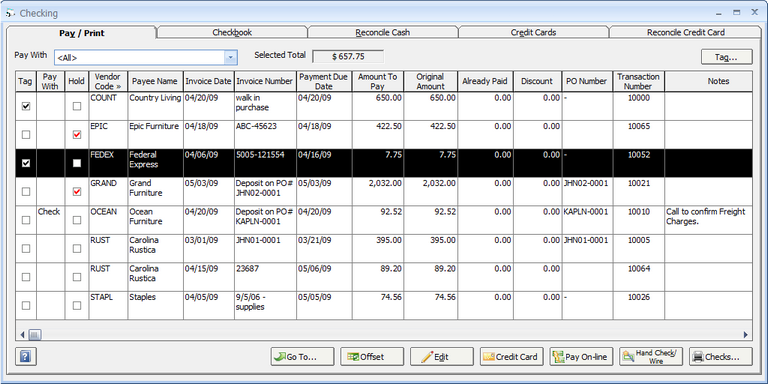Tag the Carolina Rustica invoice 23687 row
768x384 pixels.
coord(26,277)
